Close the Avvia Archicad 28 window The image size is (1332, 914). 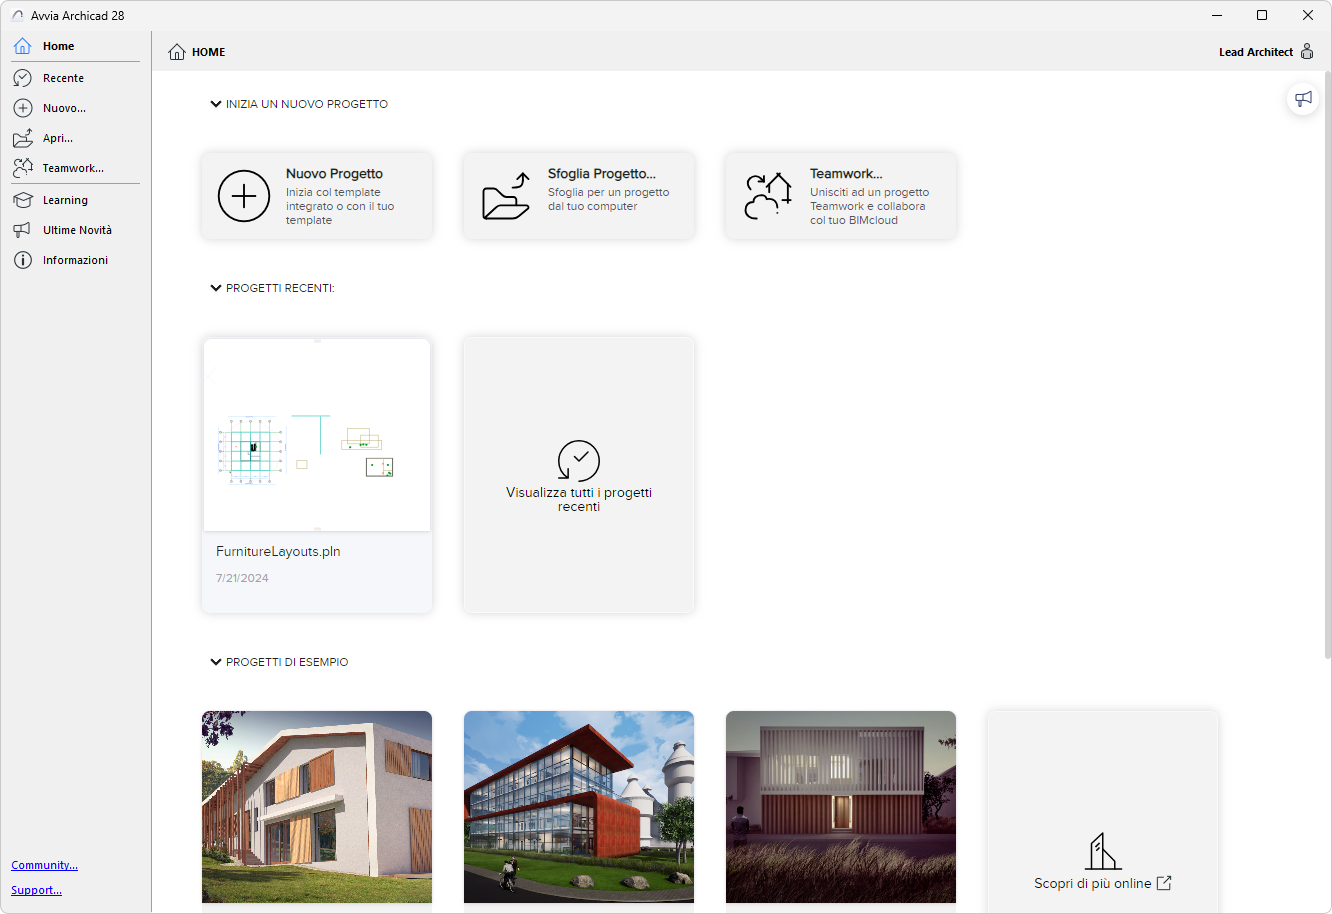(x=1308, y=15)
